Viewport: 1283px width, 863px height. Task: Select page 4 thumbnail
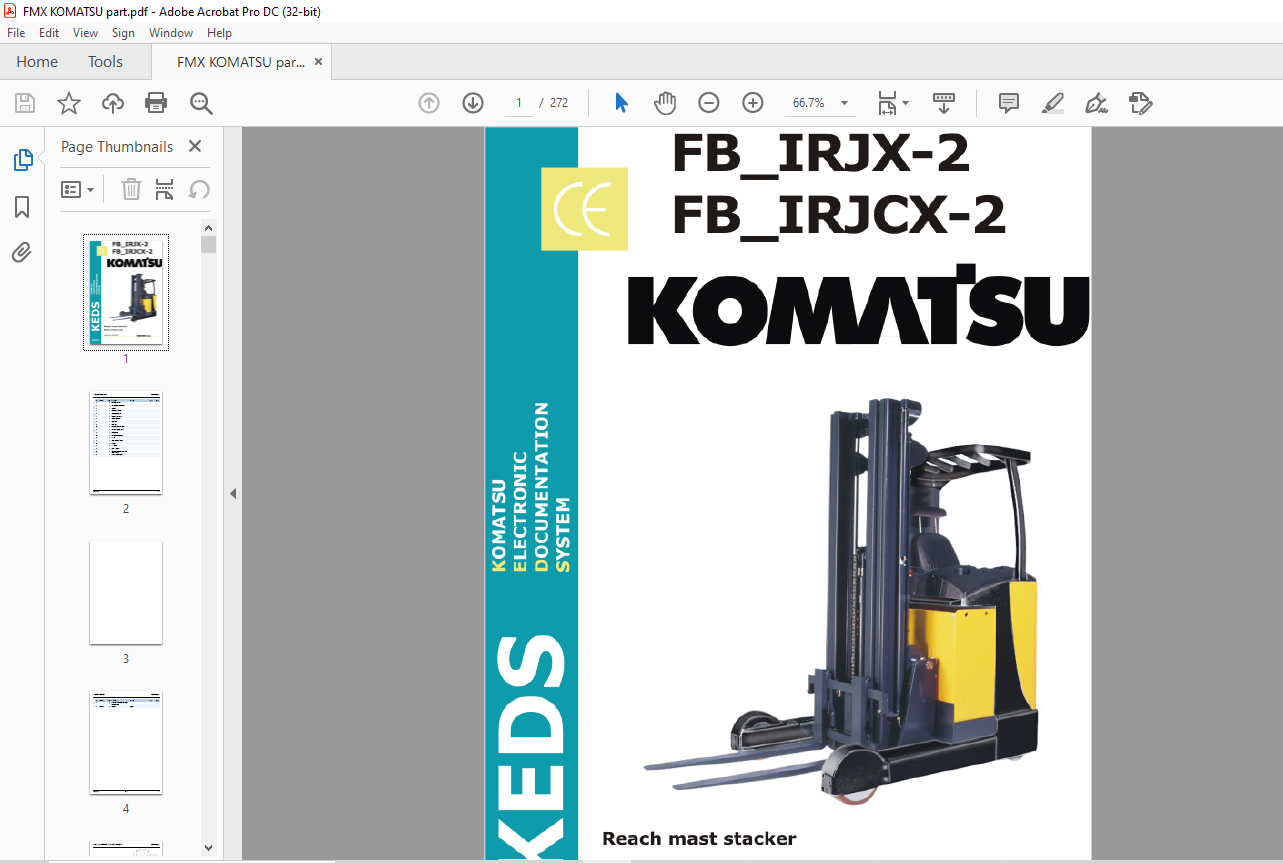pos(126,743)
